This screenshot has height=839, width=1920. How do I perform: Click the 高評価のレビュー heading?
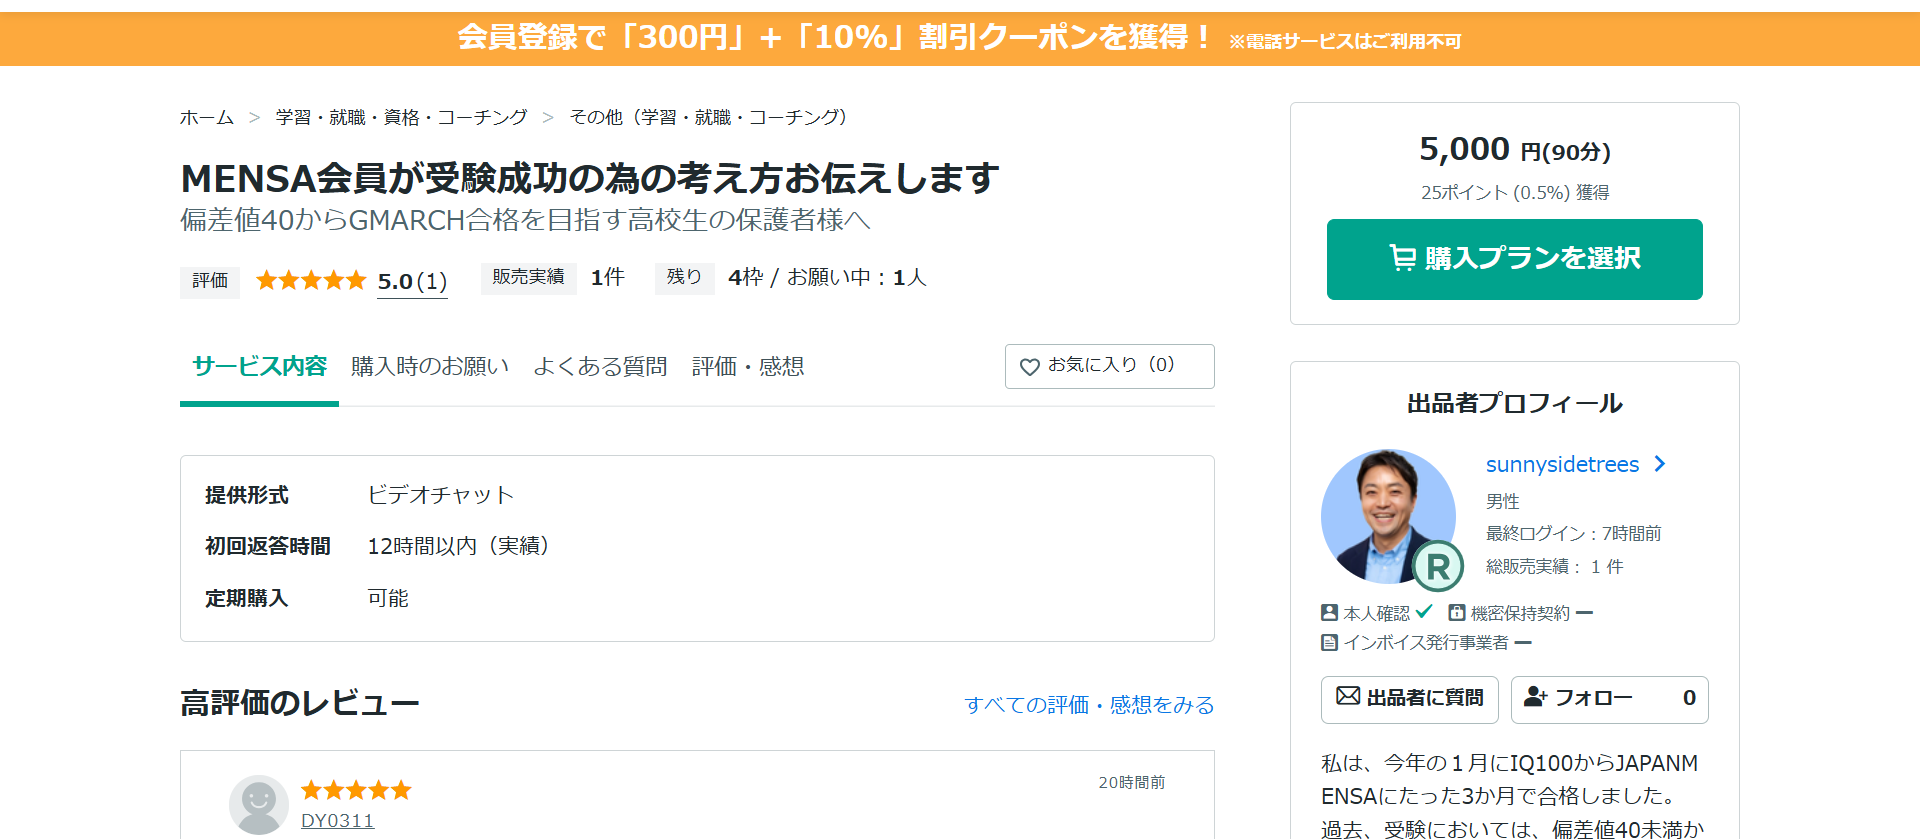(300, 703)
